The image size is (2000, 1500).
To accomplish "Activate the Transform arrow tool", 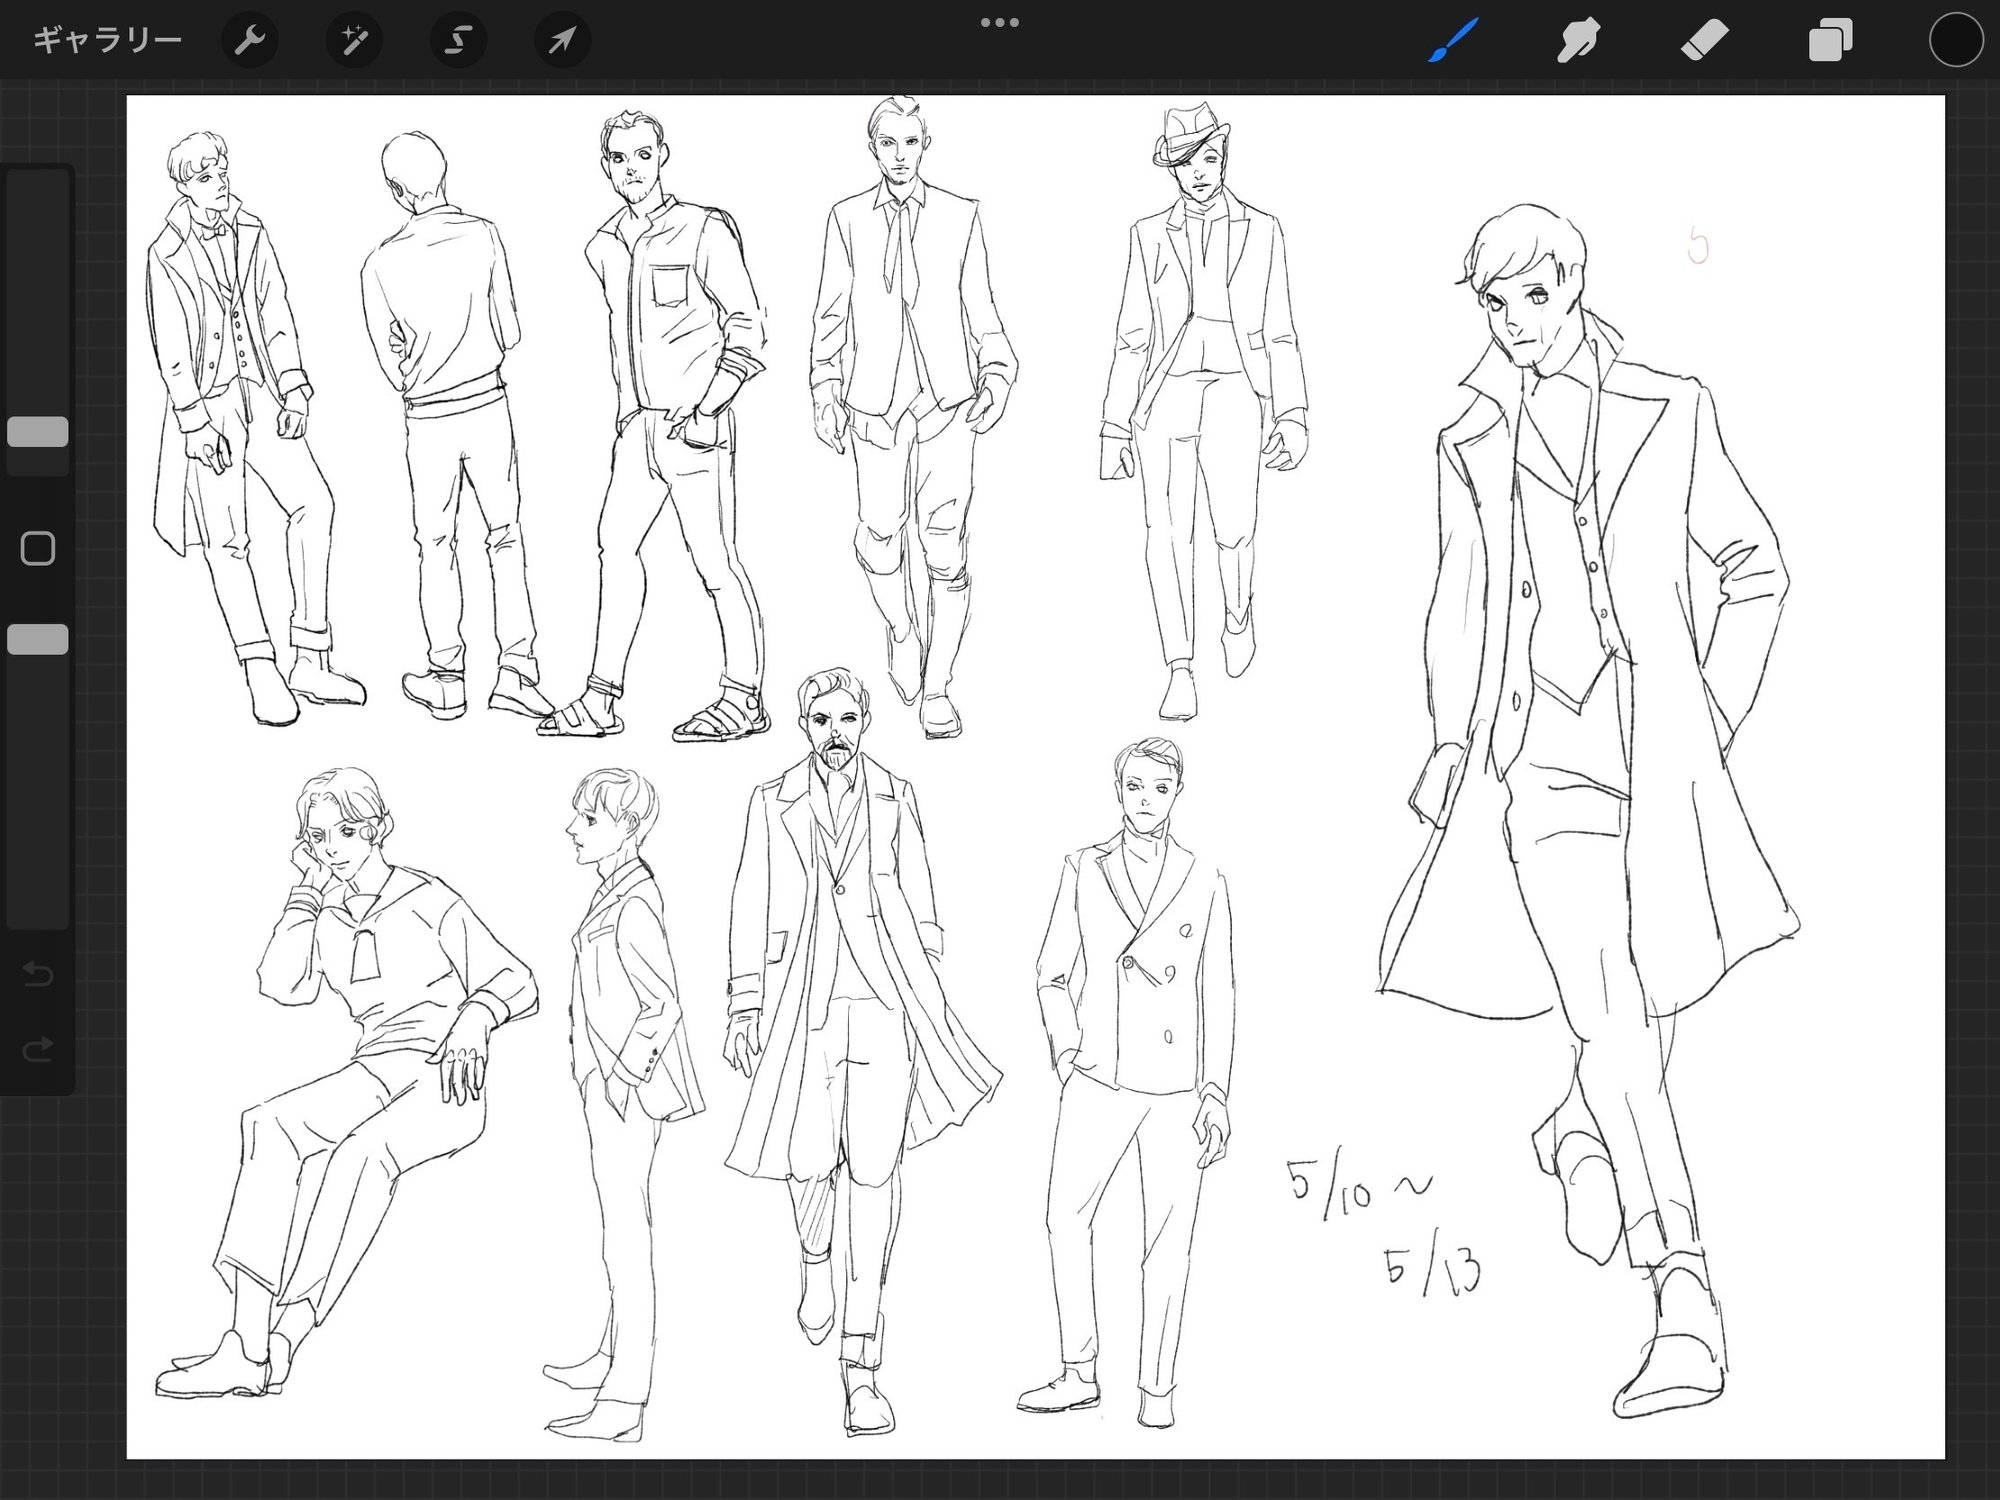I will 562,40.
